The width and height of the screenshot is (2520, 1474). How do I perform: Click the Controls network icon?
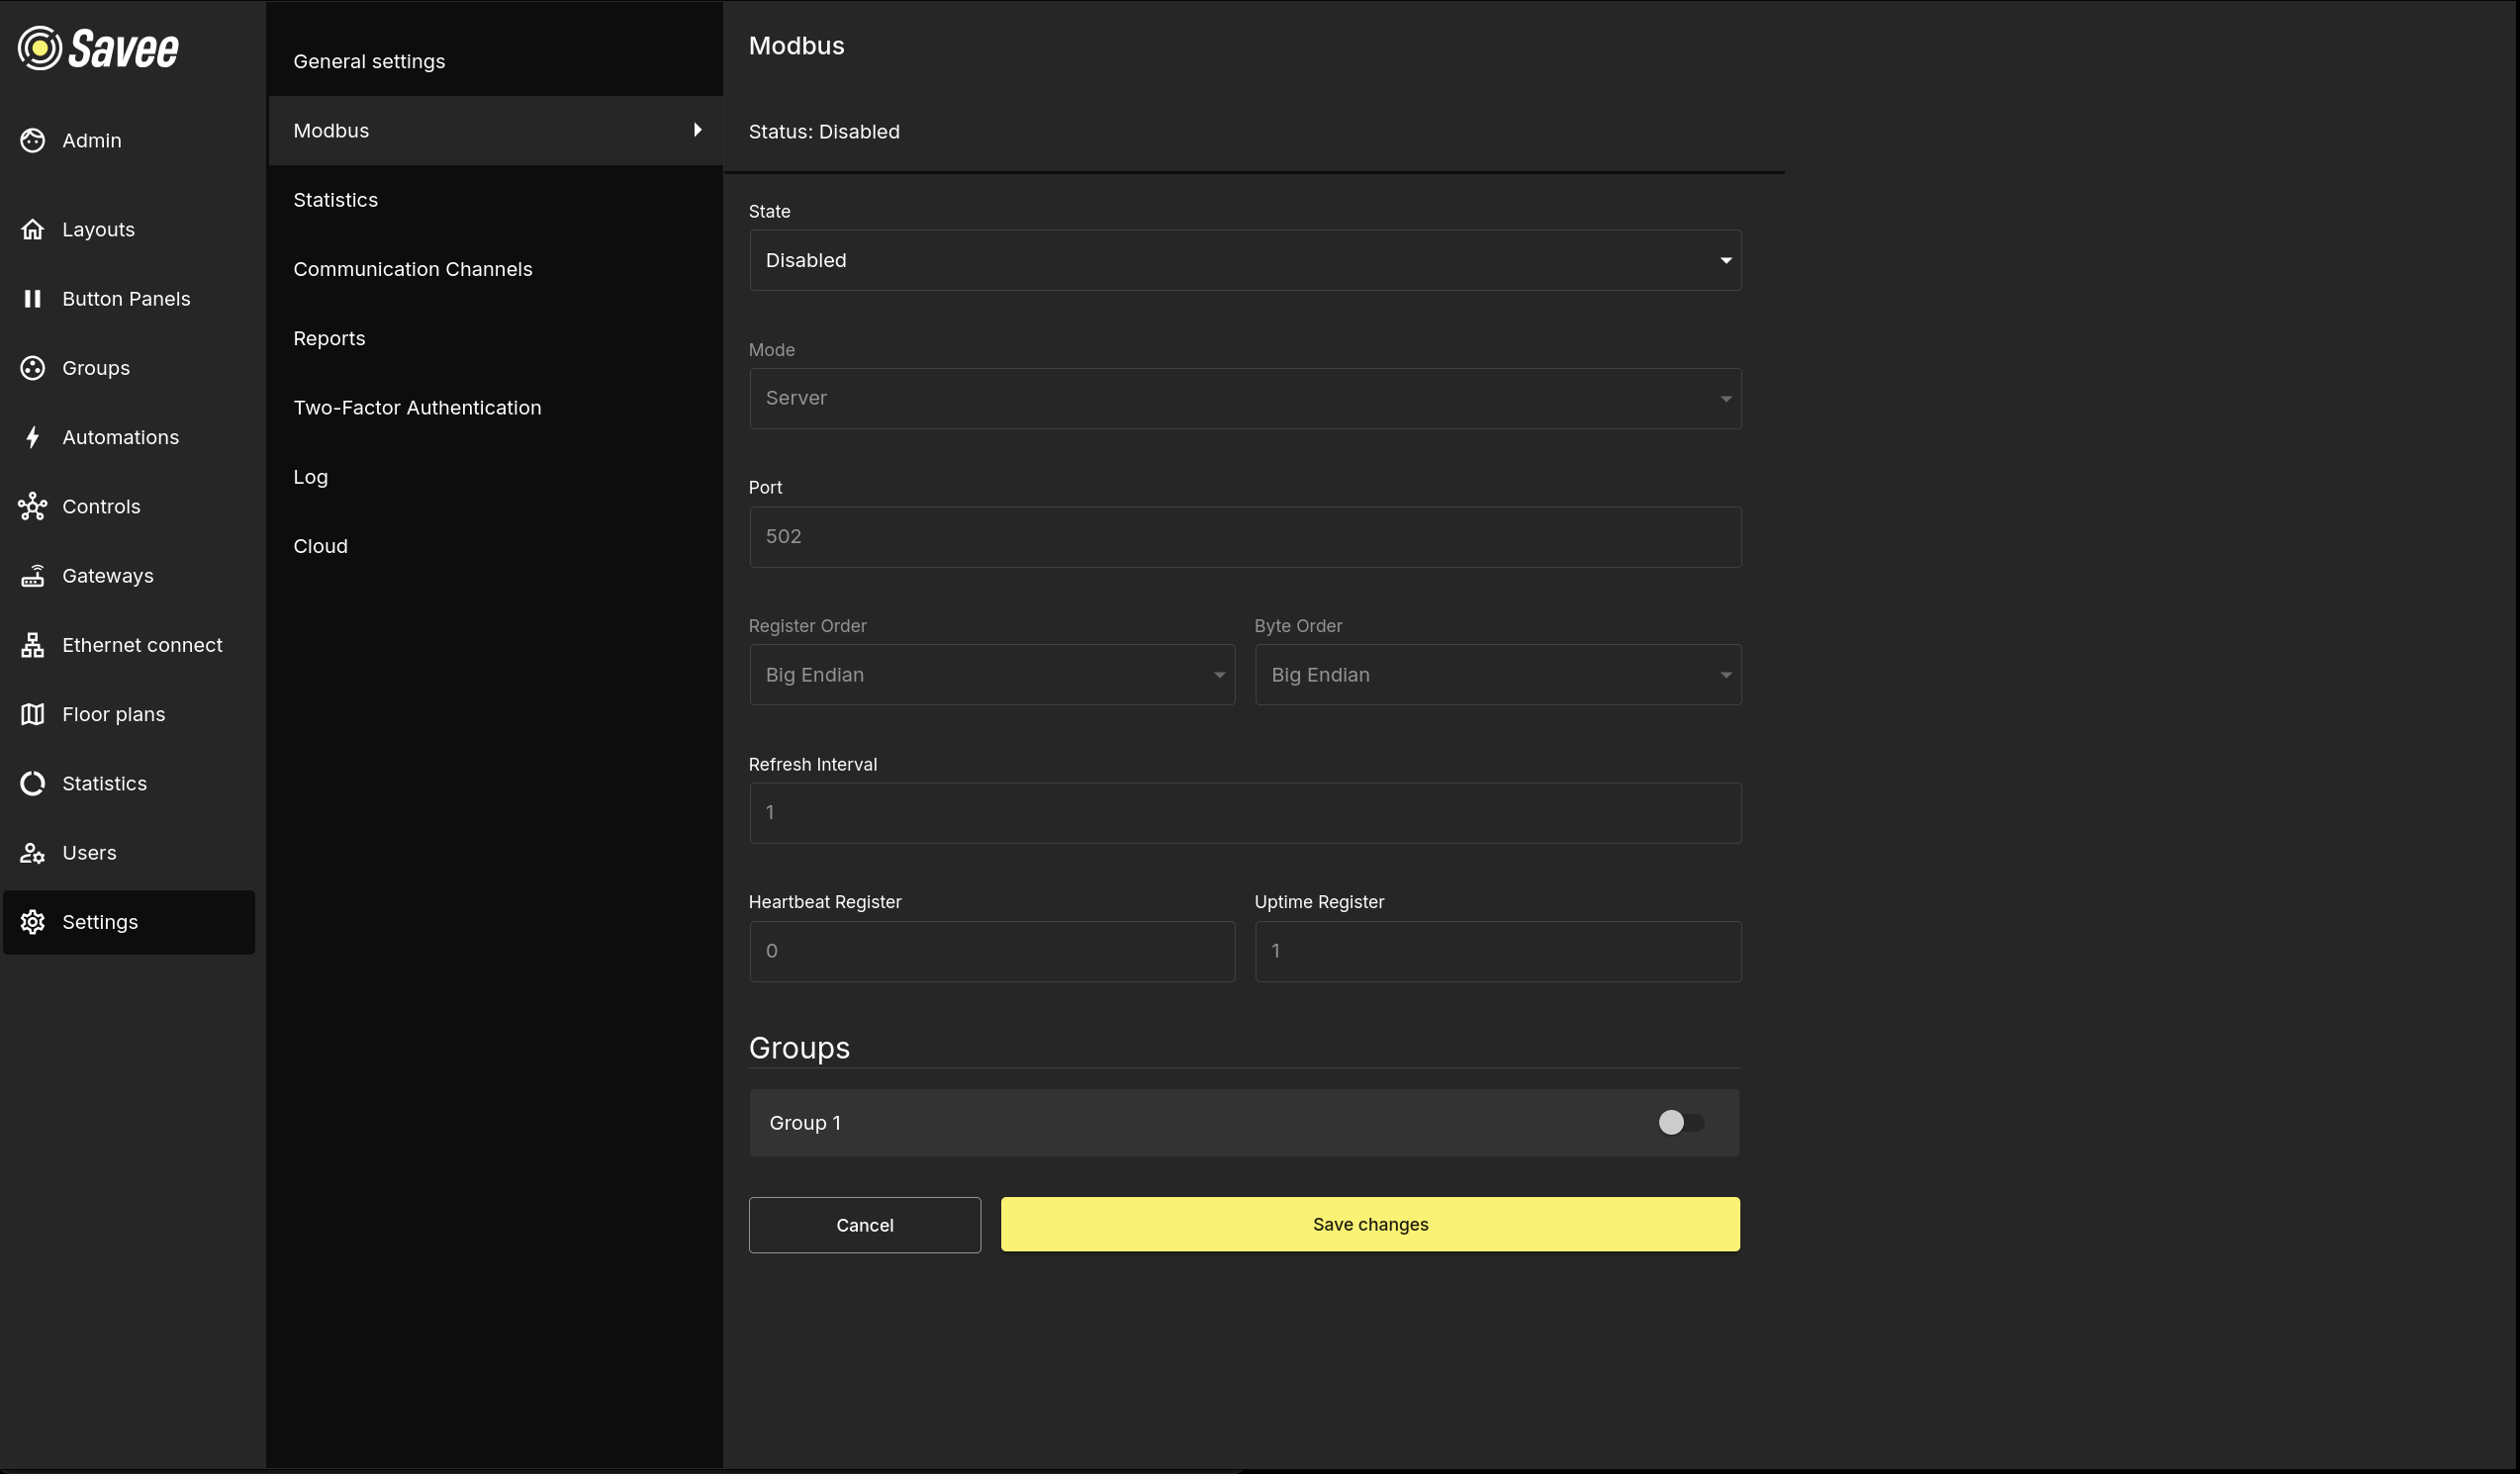click(x=32, y=506)
